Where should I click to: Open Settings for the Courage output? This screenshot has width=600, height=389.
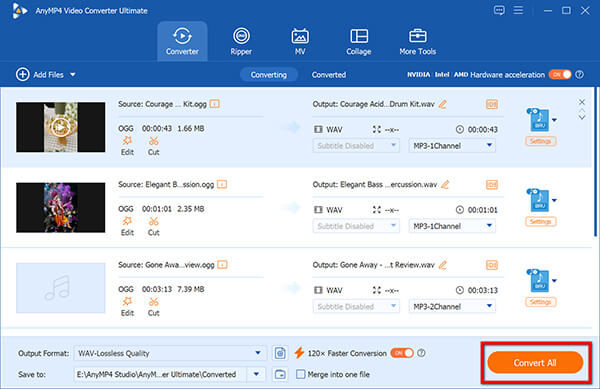tap(540, 141)
